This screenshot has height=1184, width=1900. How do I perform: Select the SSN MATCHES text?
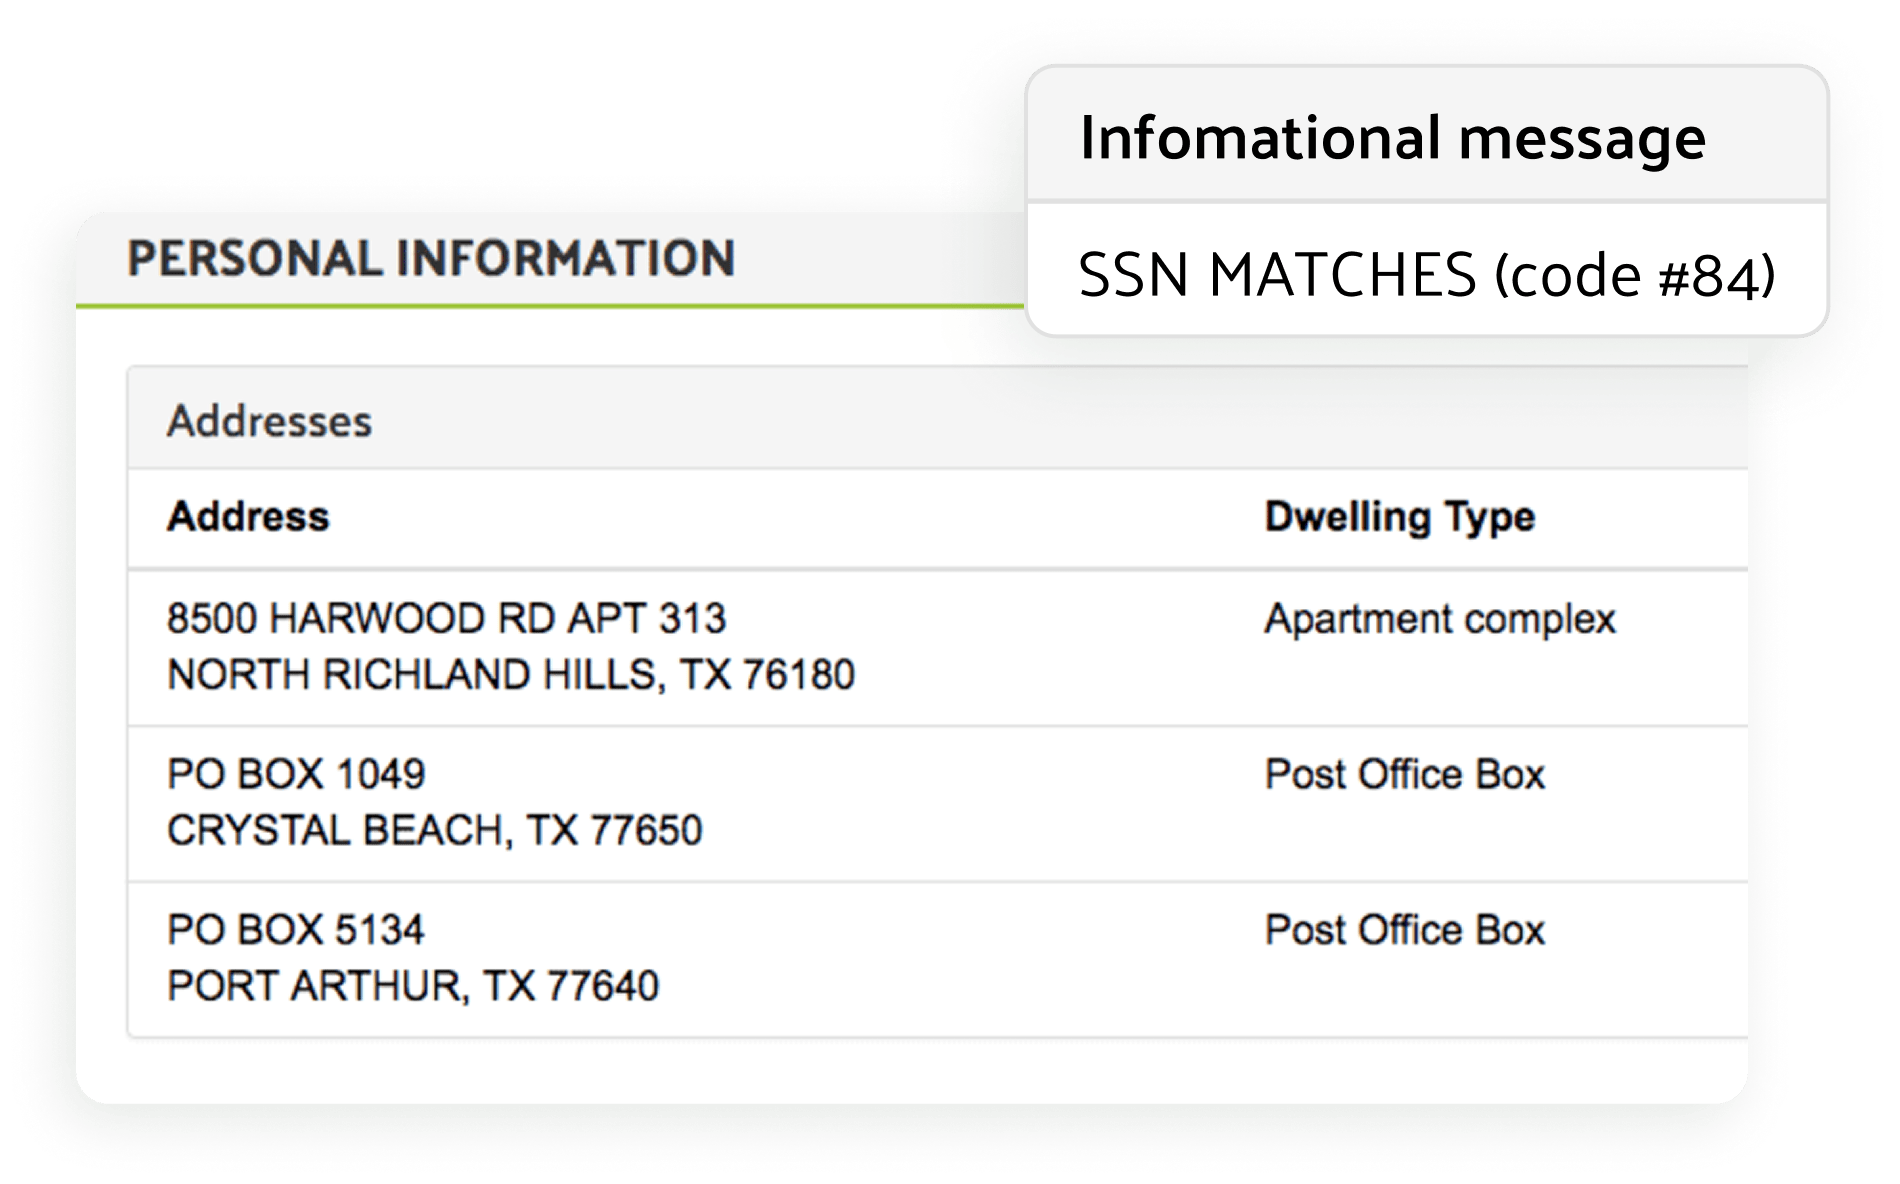(1277, 275)
